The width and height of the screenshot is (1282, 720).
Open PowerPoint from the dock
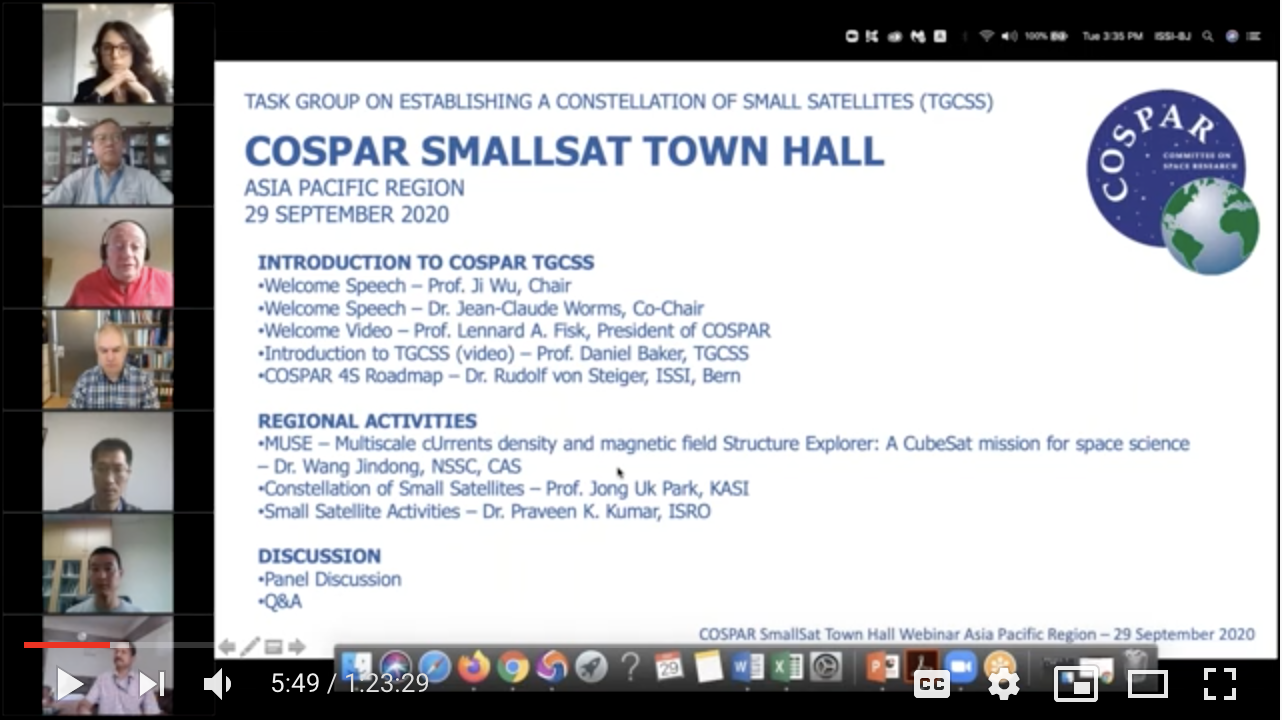882,665
